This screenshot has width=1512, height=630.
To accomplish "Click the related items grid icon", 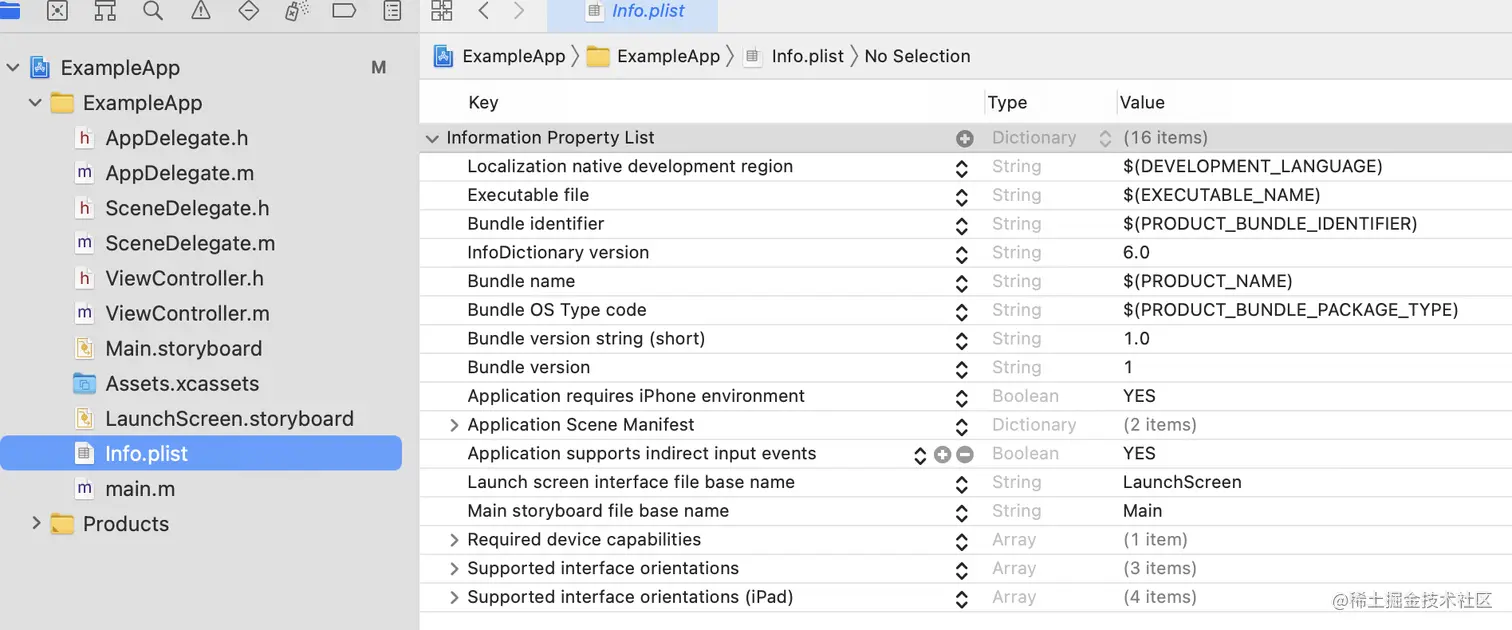I will [441, 10].
